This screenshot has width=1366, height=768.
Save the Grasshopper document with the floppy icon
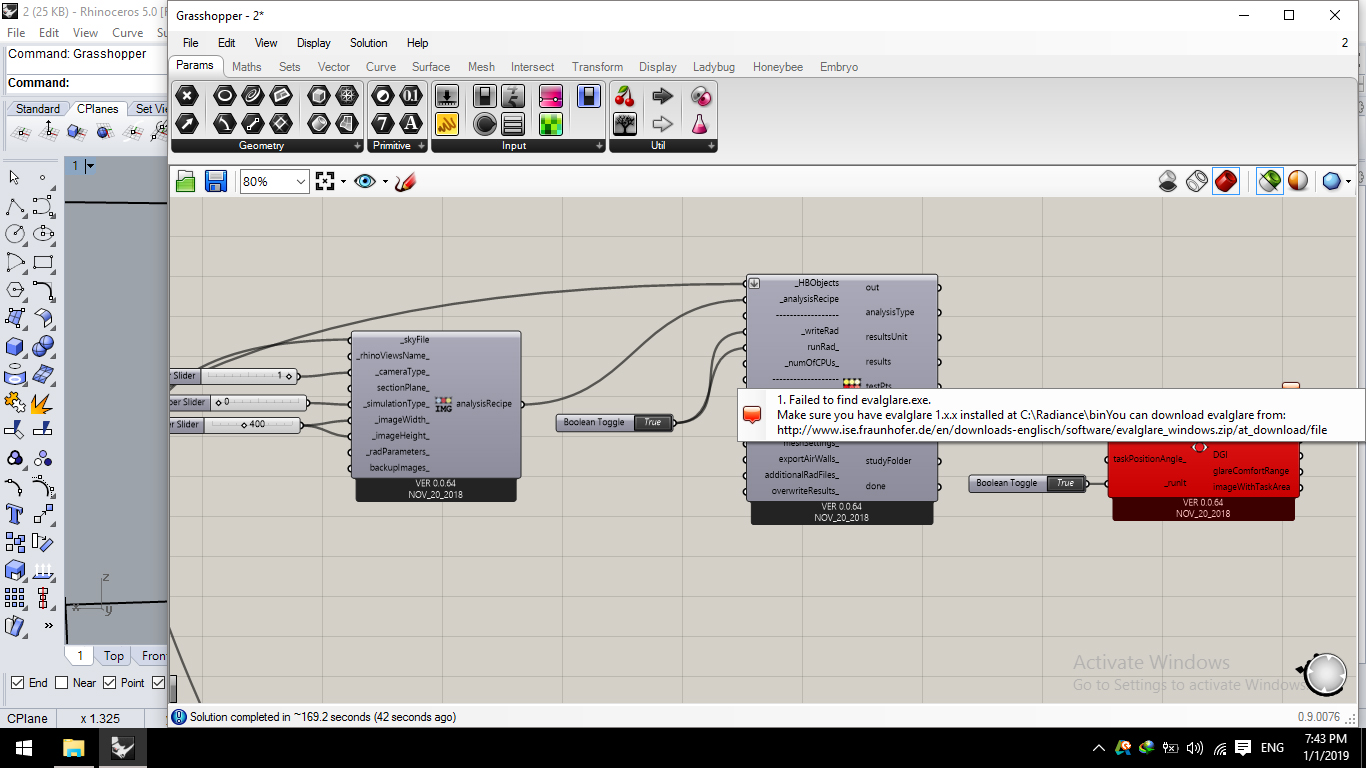(x=215, y=181)
